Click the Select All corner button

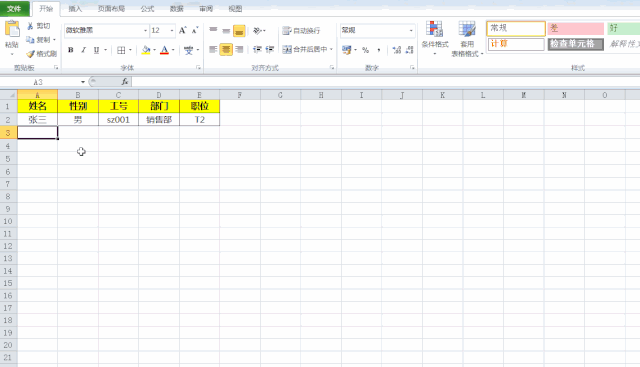(x=9, y=95)
